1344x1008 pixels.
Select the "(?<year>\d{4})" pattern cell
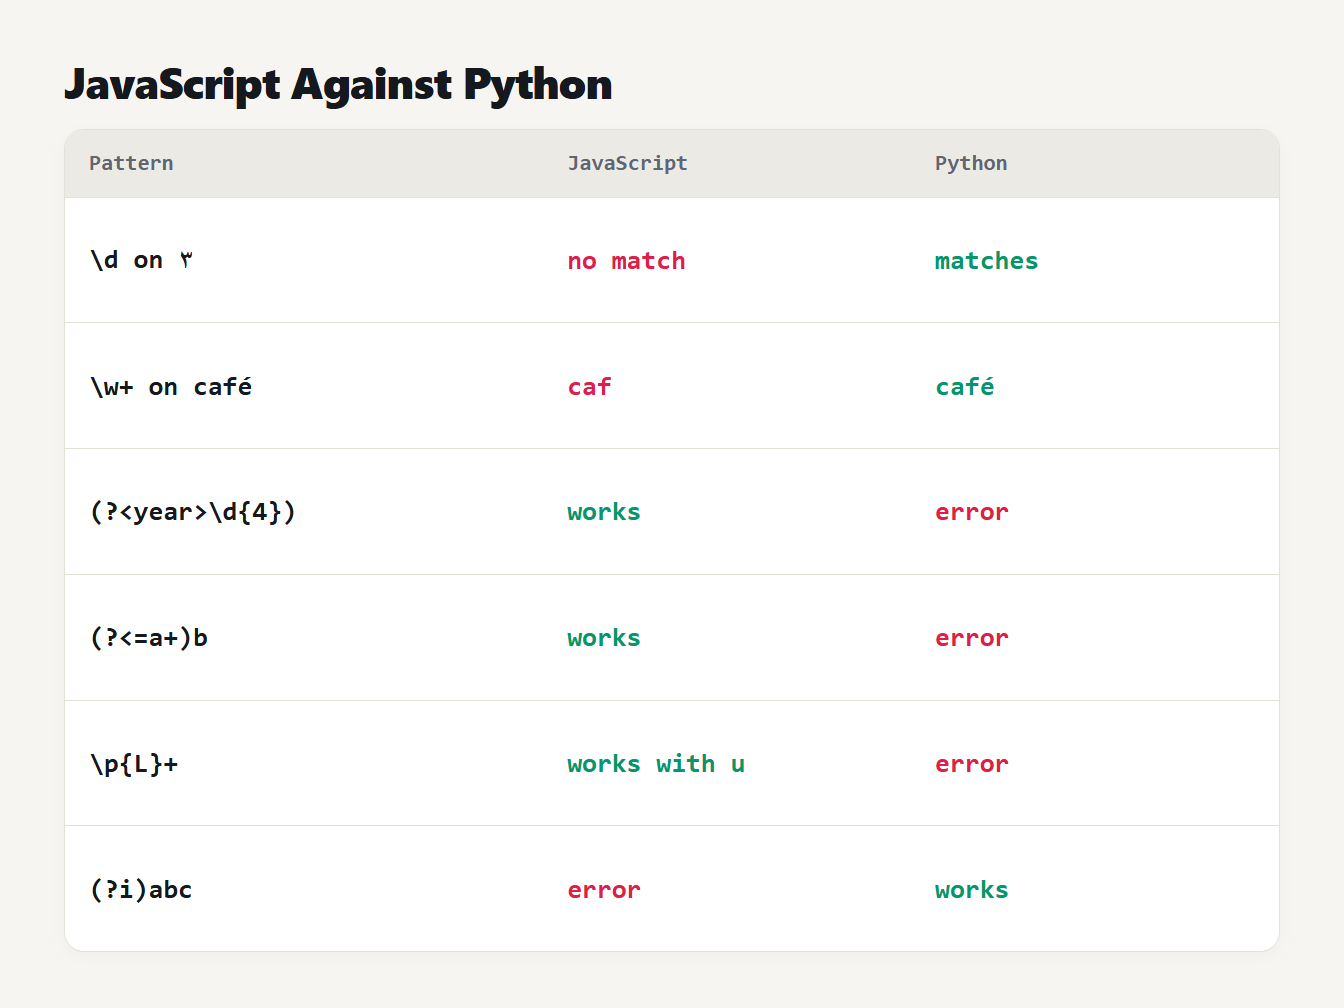193,512
